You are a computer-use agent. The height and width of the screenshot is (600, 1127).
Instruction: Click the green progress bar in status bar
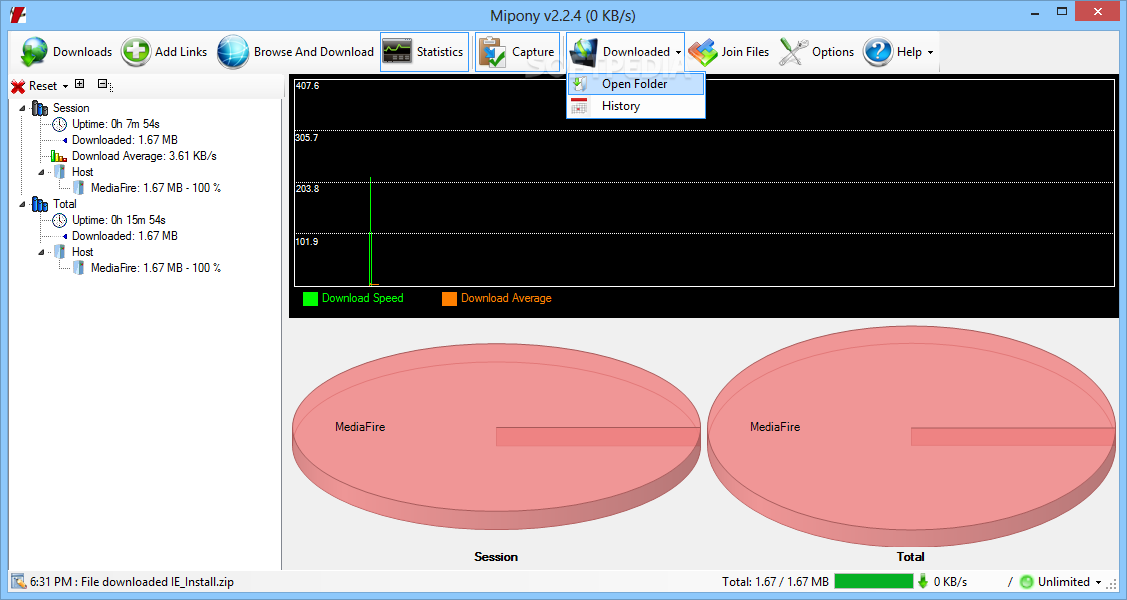pyautogui.click(x=874, y=581)
